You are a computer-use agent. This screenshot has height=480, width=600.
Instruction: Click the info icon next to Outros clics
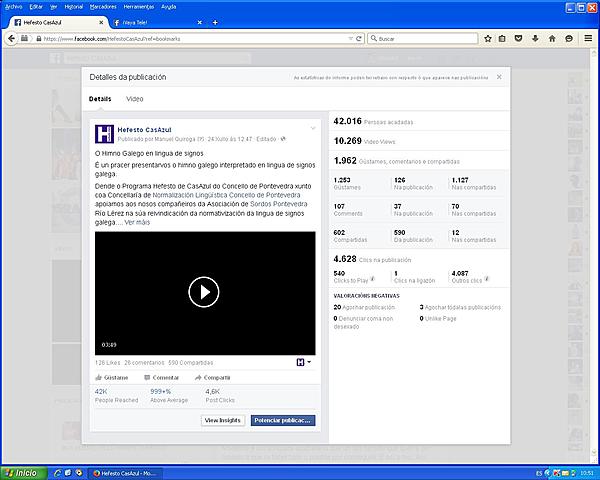(487, 279)
